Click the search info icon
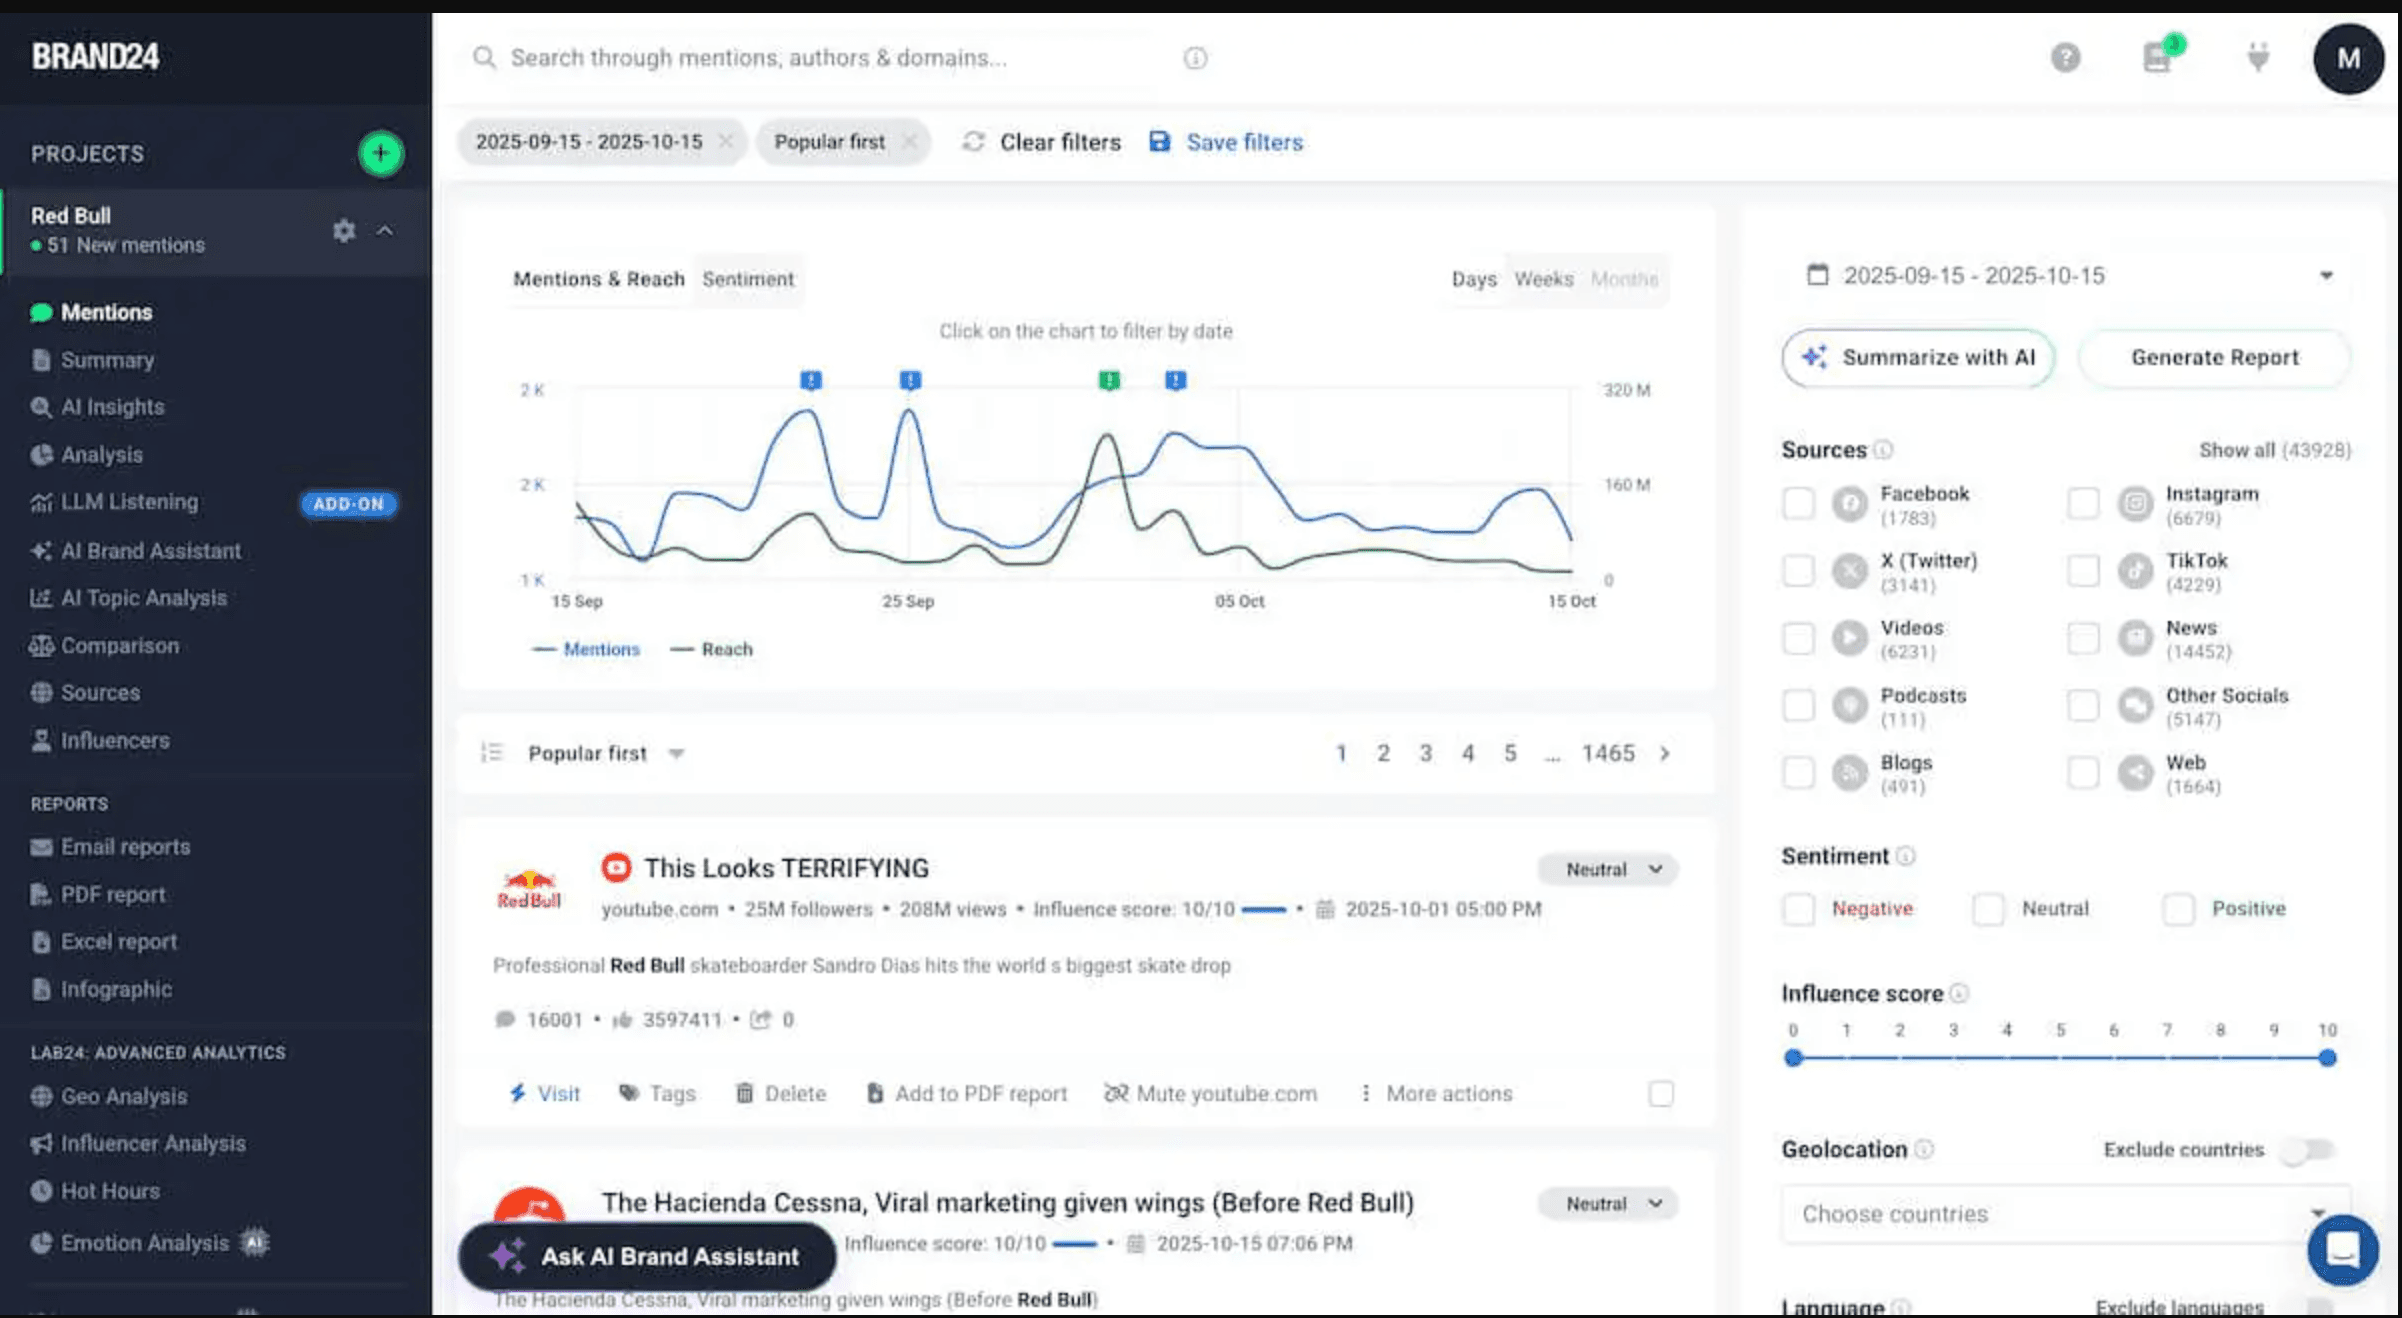 [x=1195, y=58]
